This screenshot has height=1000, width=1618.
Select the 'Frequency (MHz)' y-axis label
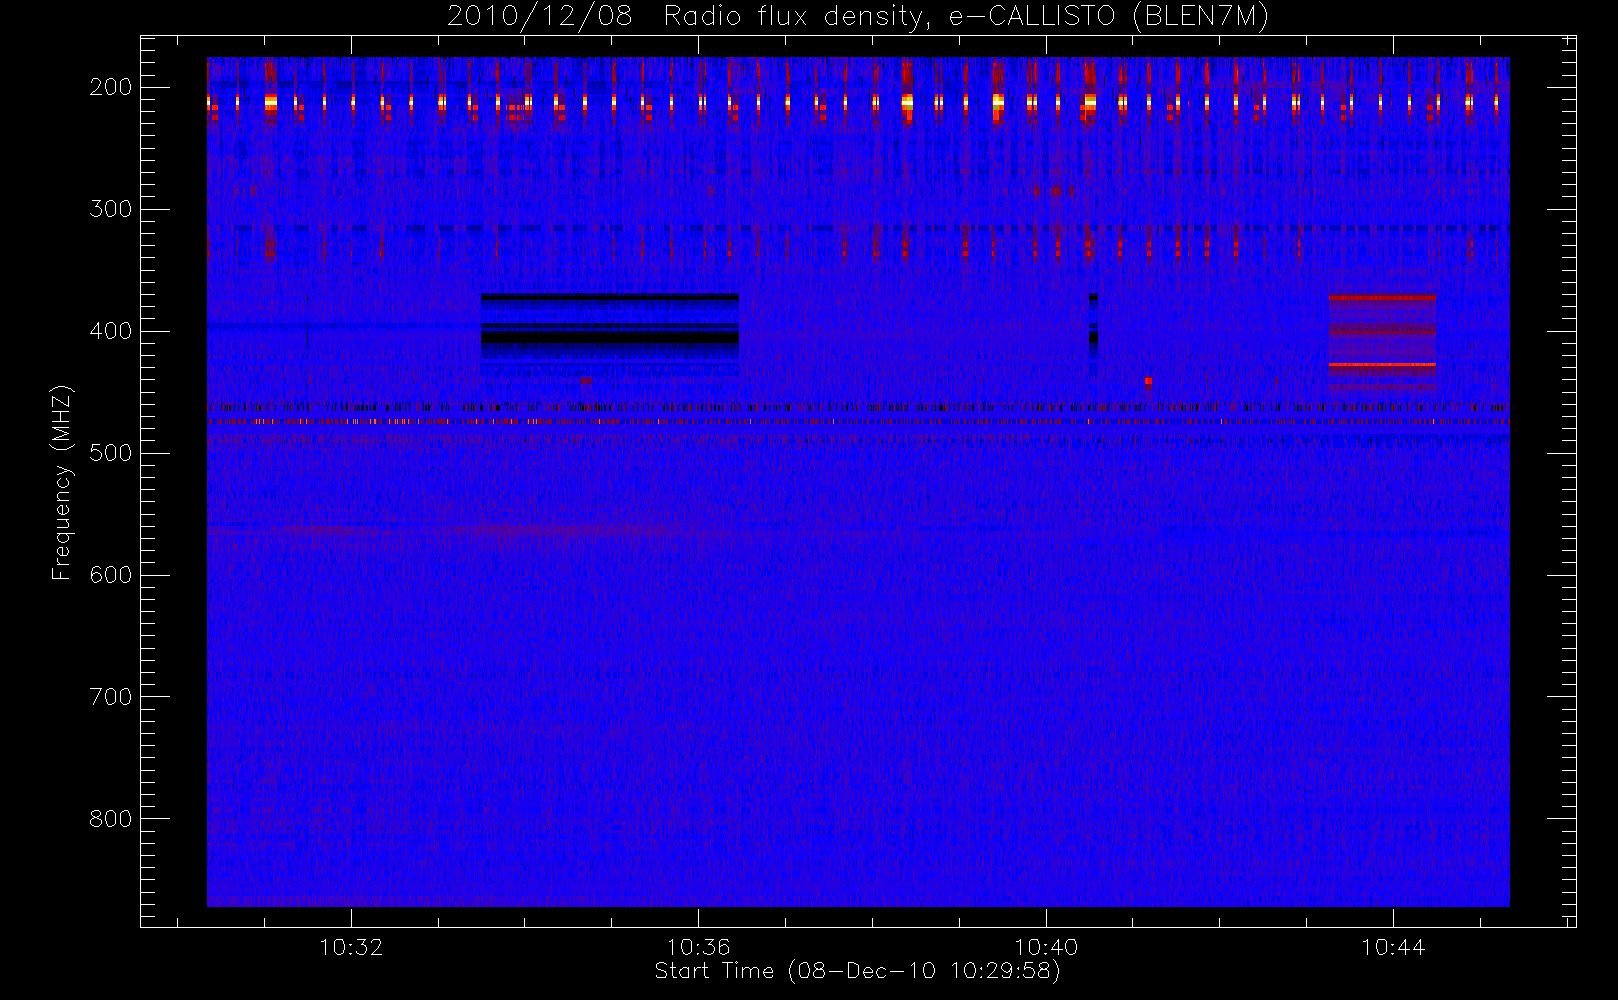(x=62, y=482)
